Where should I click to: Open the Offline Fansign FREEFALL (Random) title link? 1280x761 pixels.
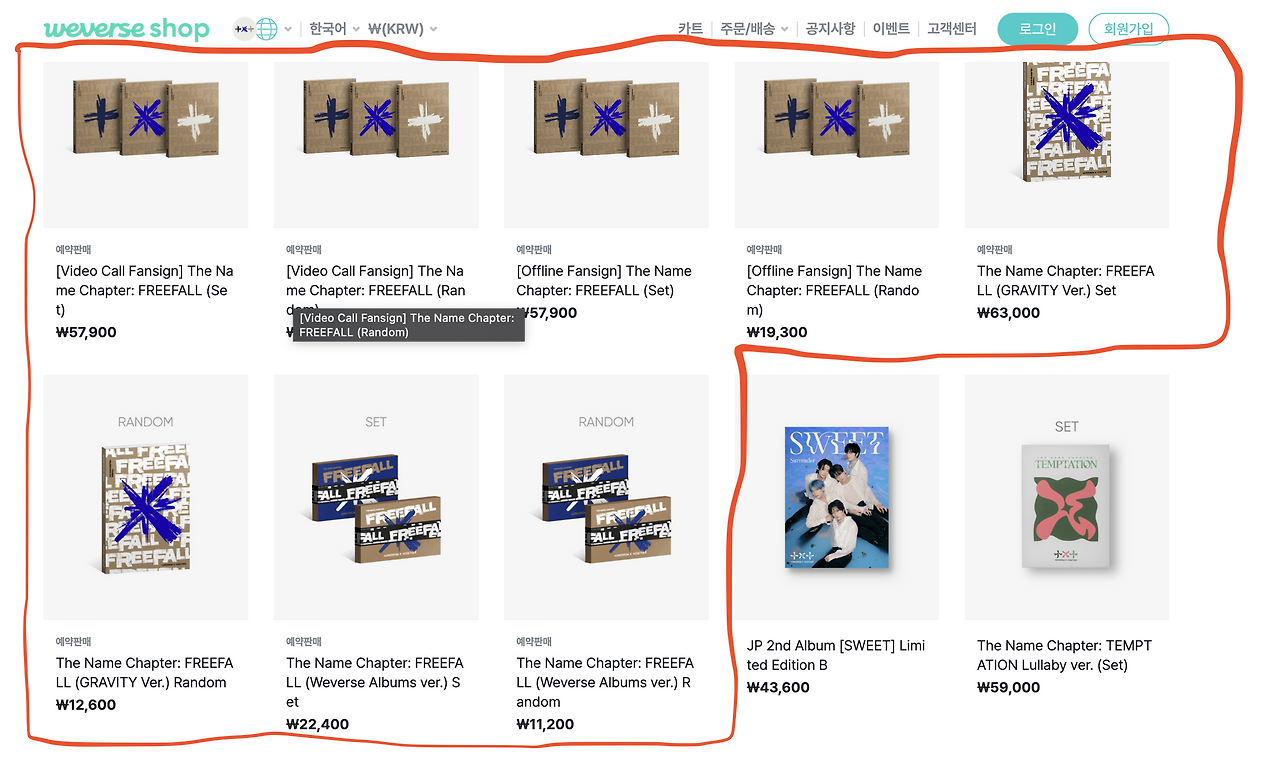coord(834,290)
